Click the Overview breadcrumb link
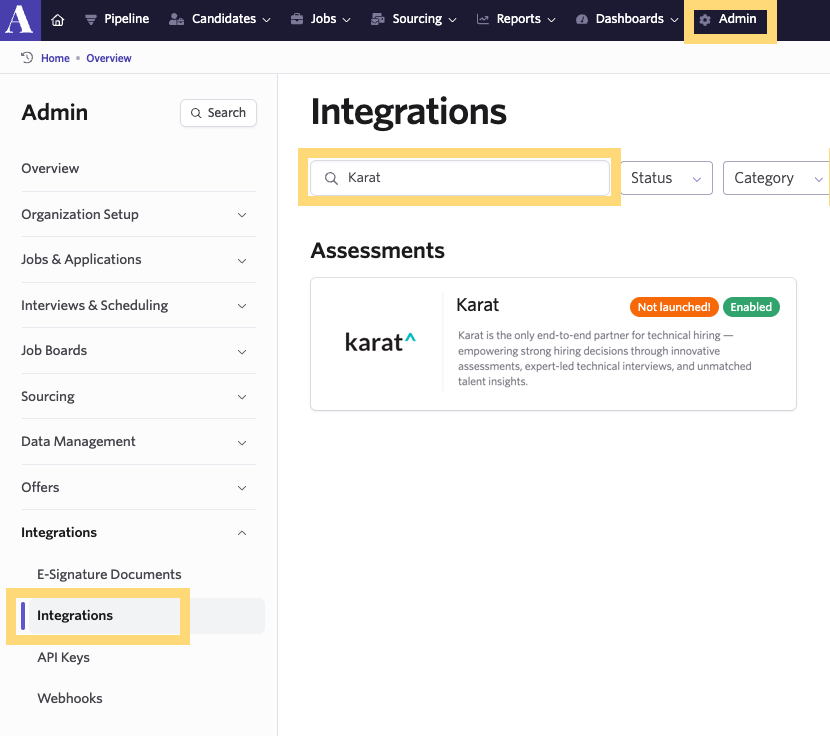This screenshot has width=830, height=736. tap(109, 58)
